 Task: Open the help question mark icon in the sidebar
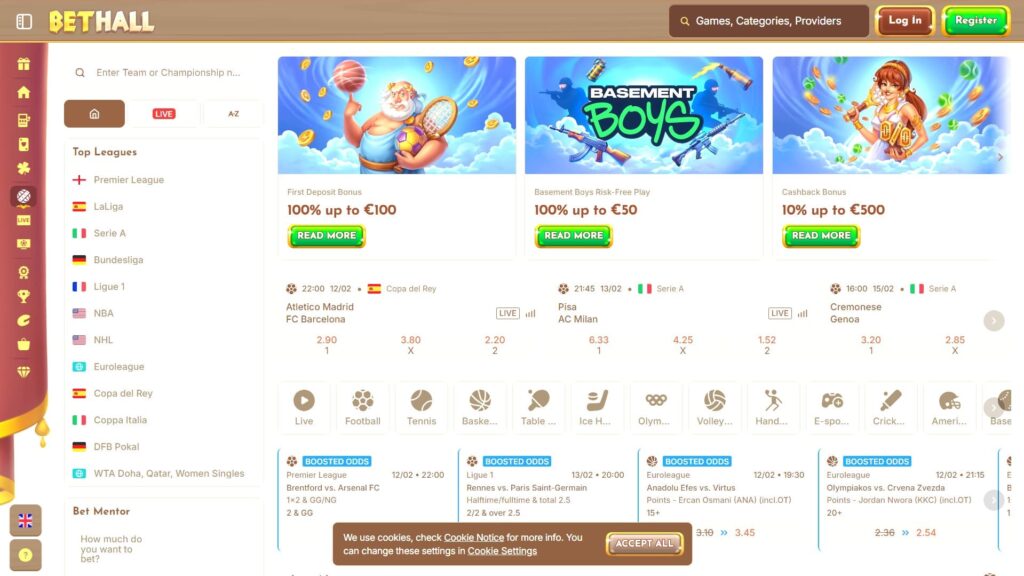(25, 555)
